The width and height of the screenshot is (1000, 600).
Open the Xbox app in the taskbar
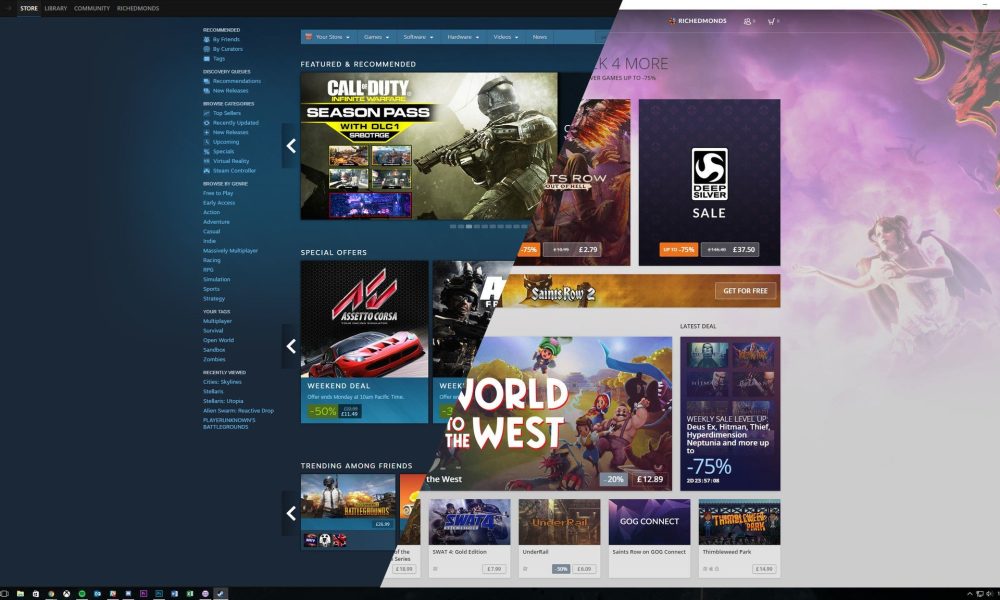tap(66, 594)
